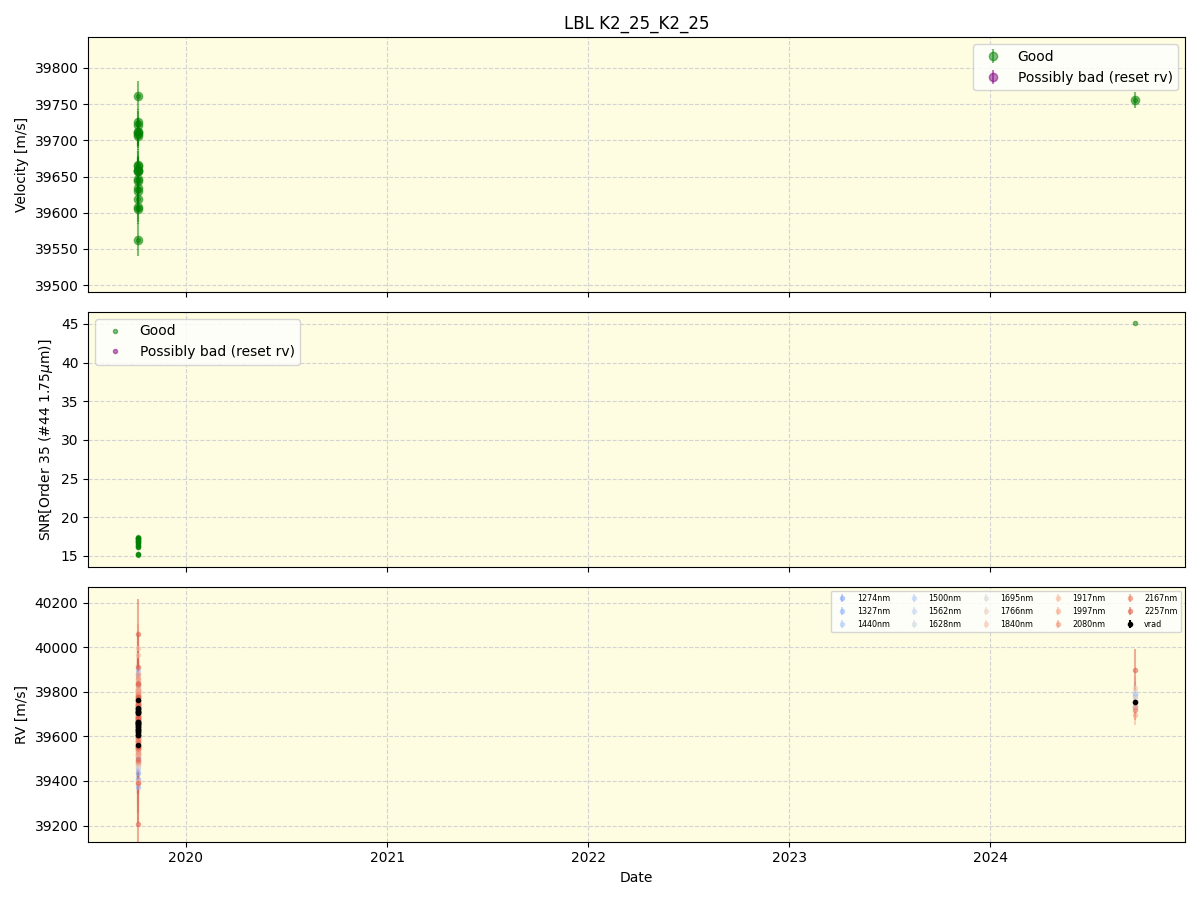Viewport: 1200px width, 900px height.
Task: Select the highest 2019 velocity point near 39760
Action: coord(138,96)
